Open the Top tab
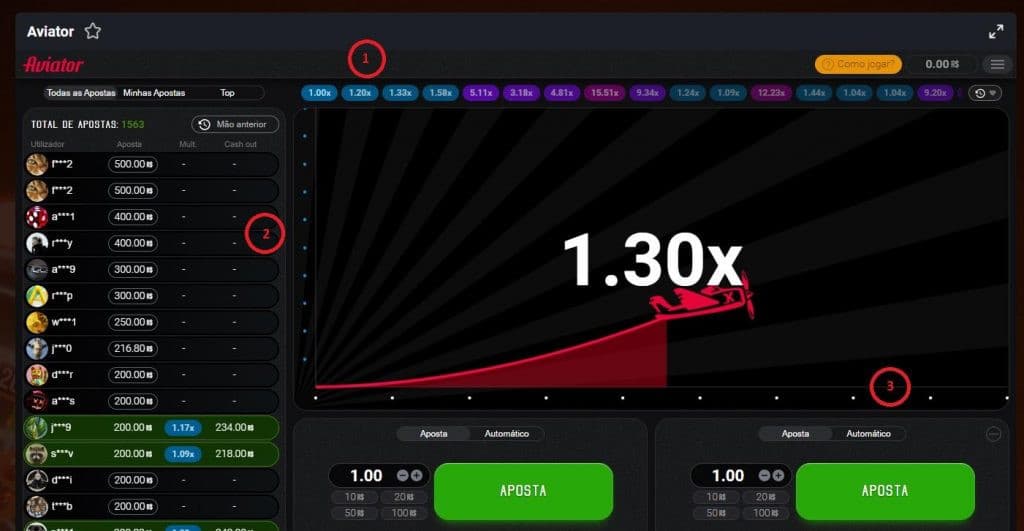The width and height of the screenshot is (1024, 531). point(228,93)
